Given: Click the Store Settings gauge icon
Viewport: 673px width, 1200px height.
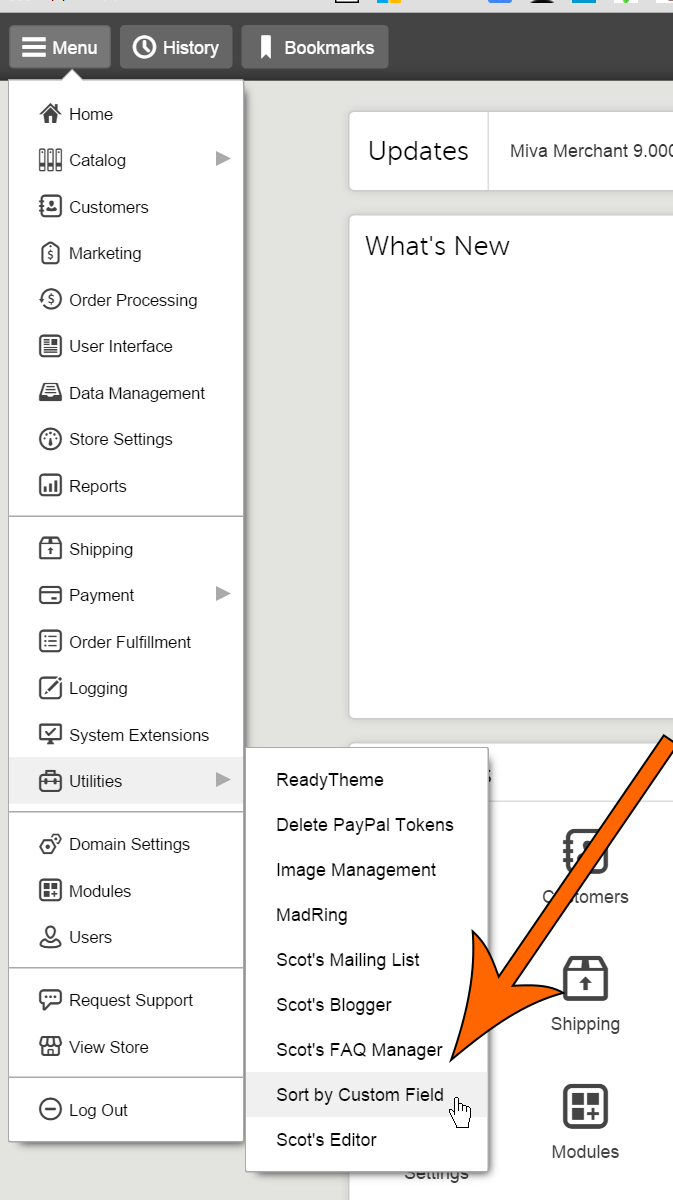Looking at the screenshot, I should (x=50, y=439).
